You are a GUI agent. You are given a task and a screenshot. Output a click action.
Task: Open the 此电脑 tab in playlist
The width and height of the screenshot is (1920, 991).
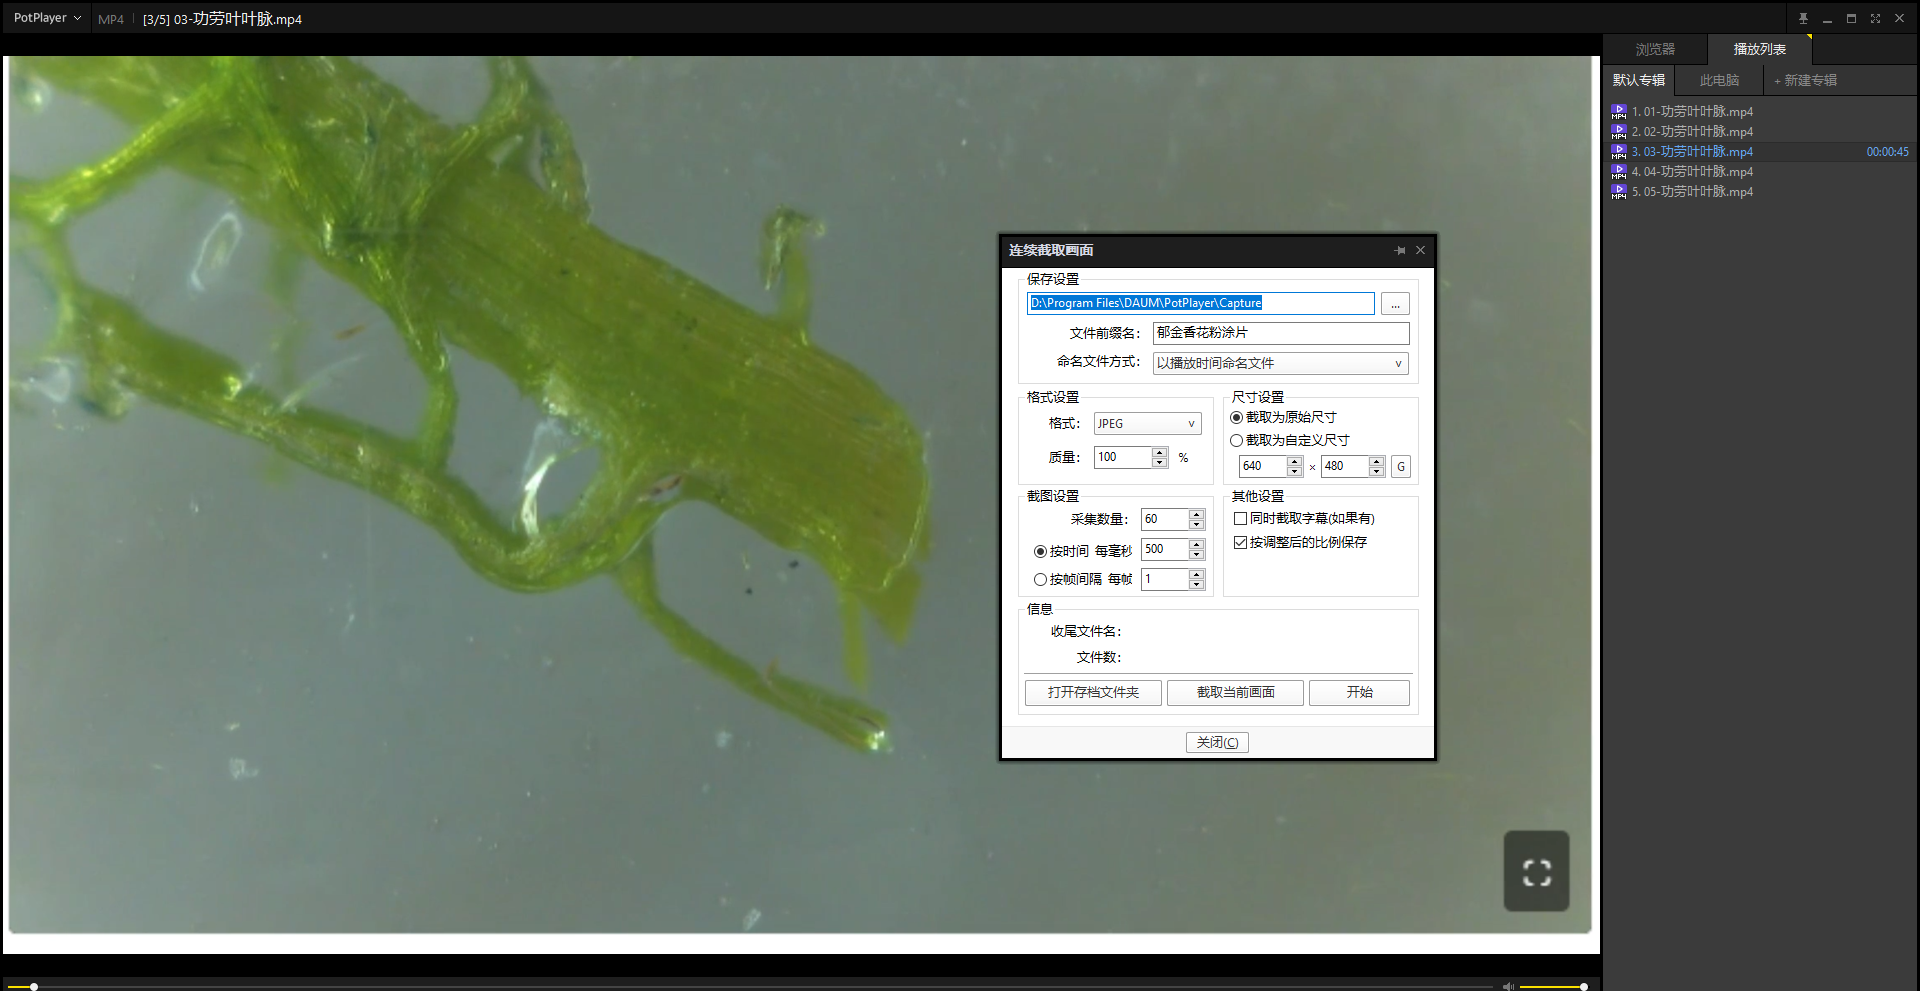pos(1719,80)
